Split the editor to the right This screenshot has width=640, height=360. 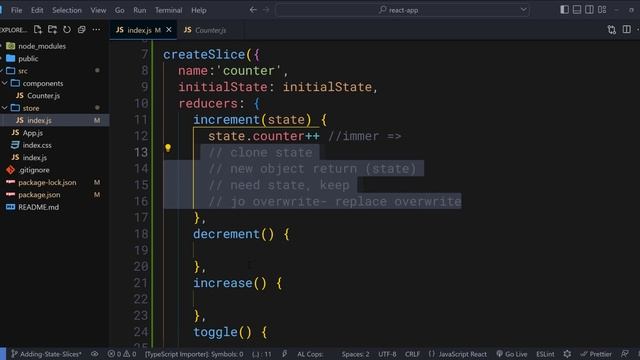627,29
